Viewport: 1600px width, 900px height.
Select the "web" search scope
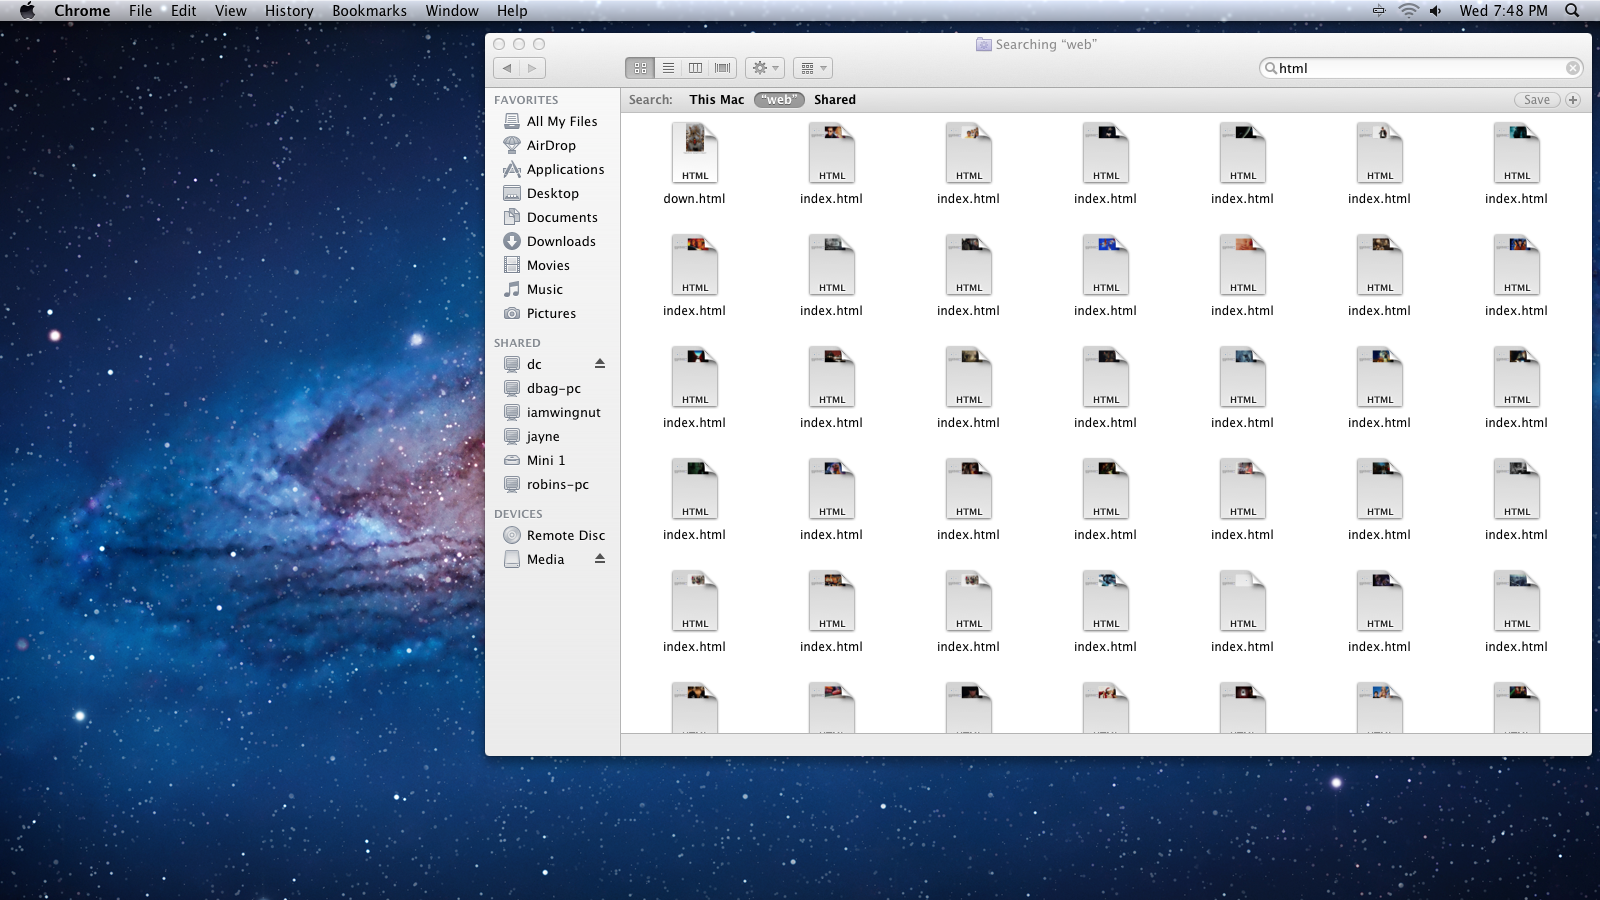coord(779,100)
